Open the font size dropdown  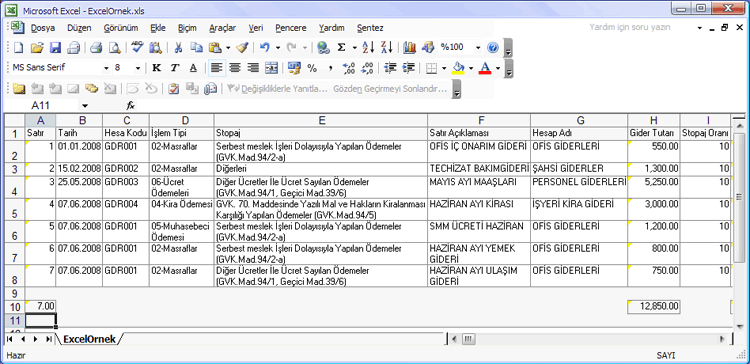(x=138, y=68)
